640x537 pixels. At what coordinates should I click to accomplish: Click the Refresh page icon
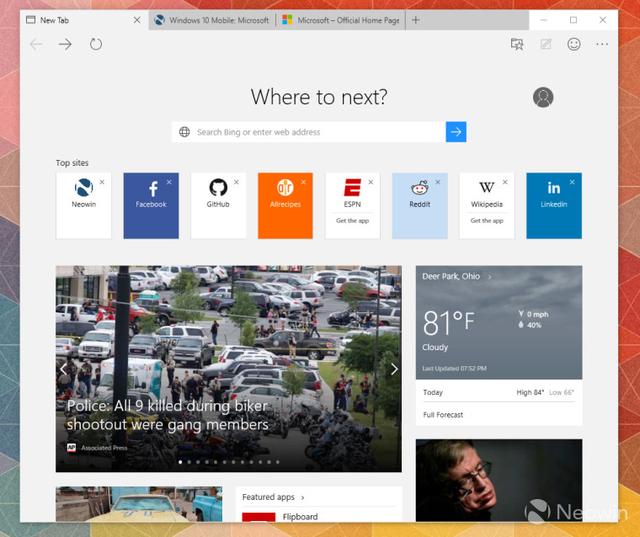(x=96, y=44)
